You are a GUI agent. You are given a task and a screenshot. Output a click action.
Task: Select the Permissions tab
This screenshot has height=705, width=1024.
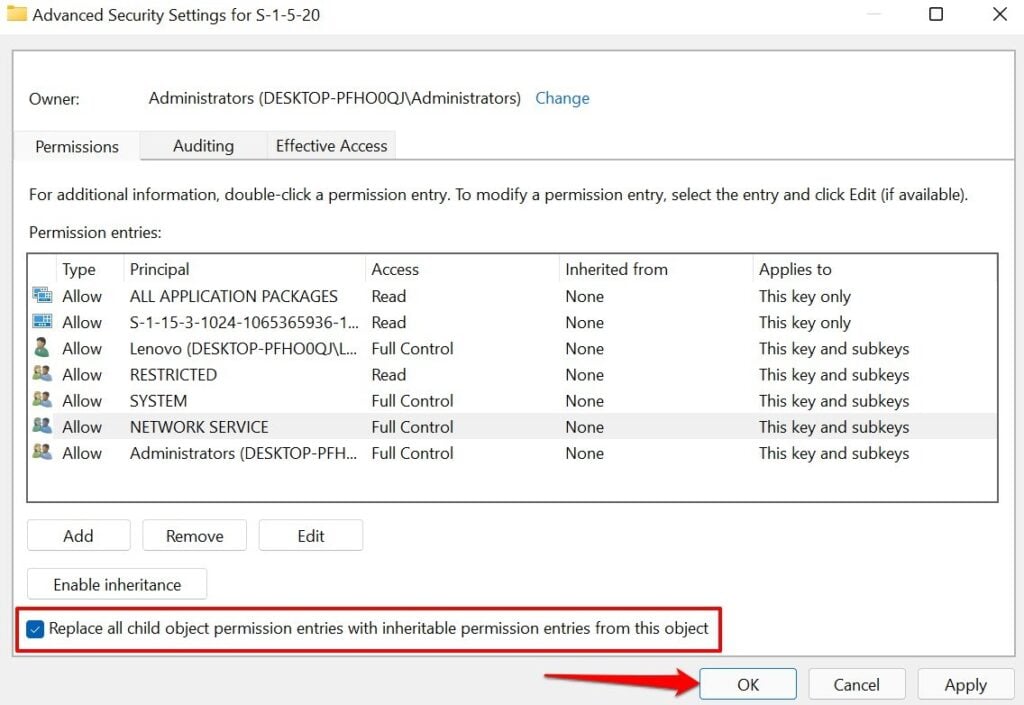pyautogui.click(x=77, y=146)
